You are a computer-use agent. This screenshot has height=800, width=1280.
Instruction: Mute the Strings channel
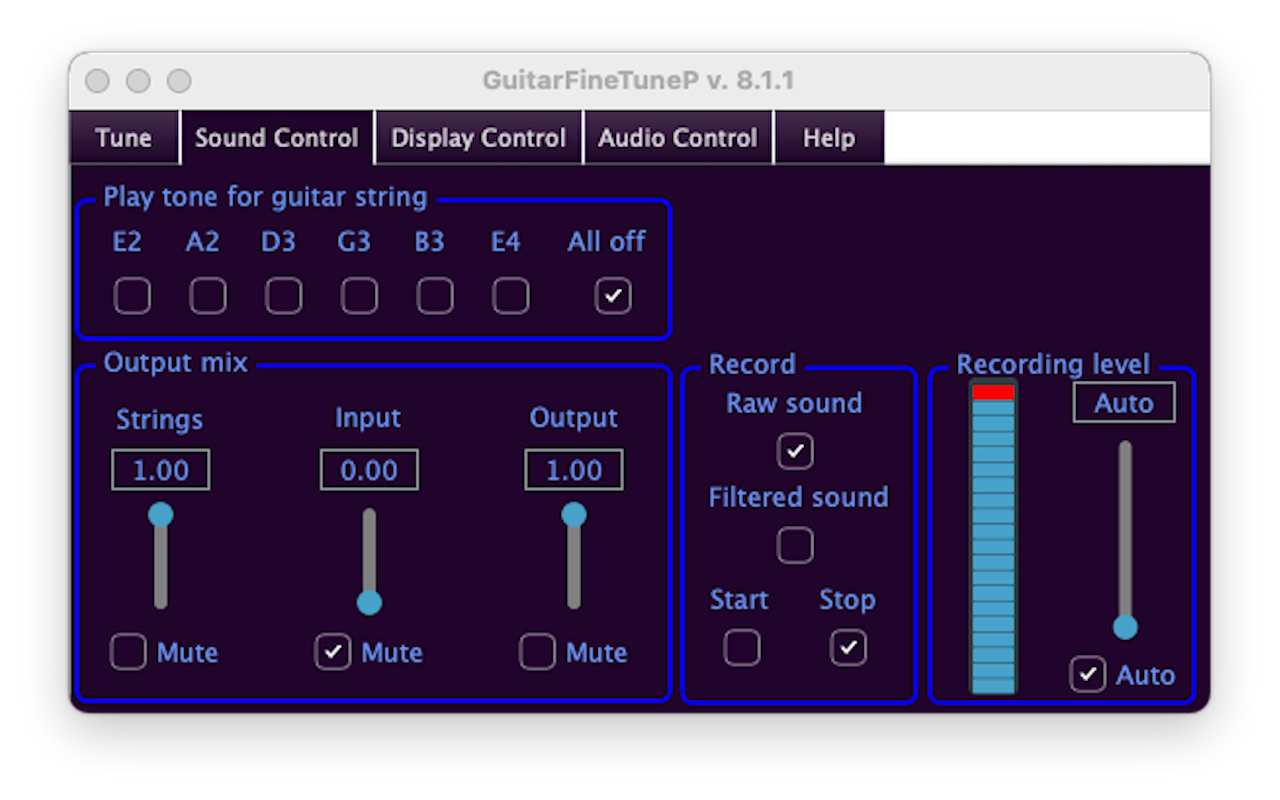[x=128, y=652]
